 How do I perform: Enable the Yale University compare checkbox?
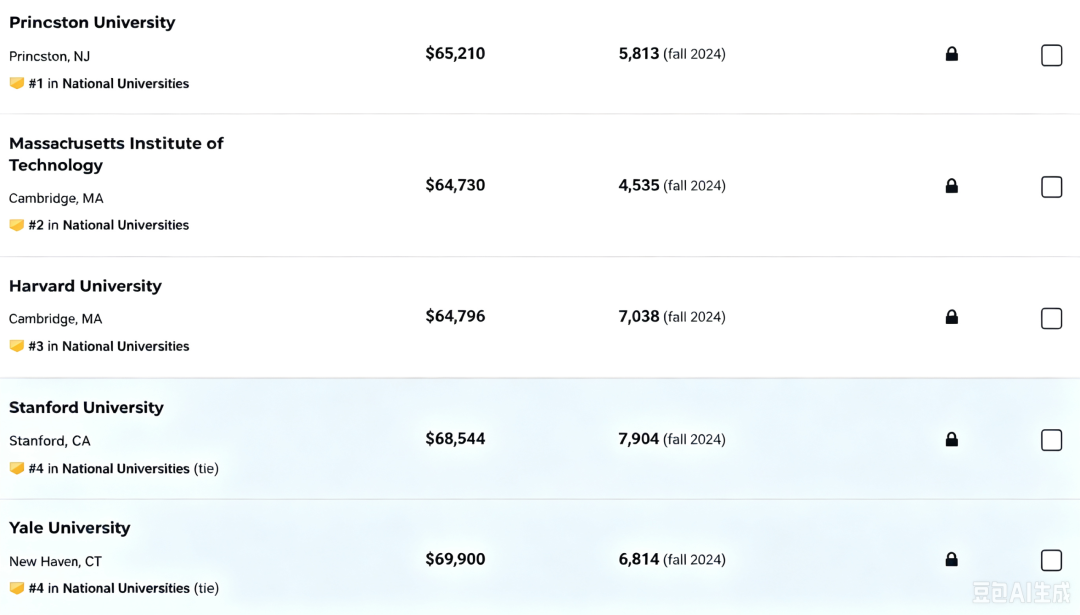[1051, 560]
